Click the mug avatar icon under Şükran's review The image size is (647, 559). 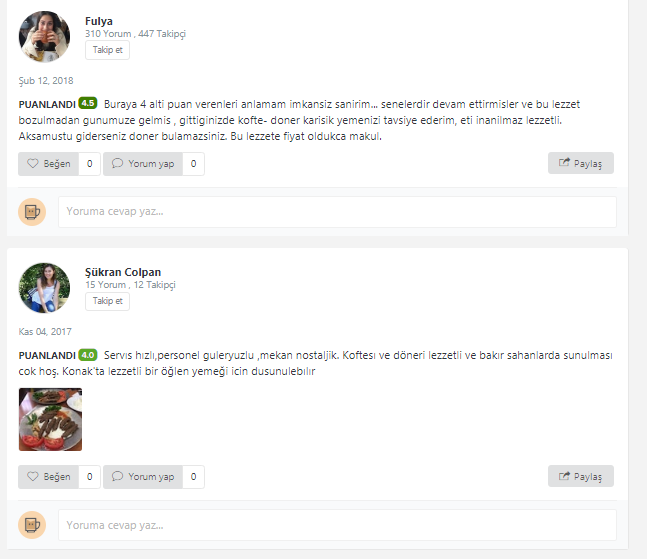32,525
